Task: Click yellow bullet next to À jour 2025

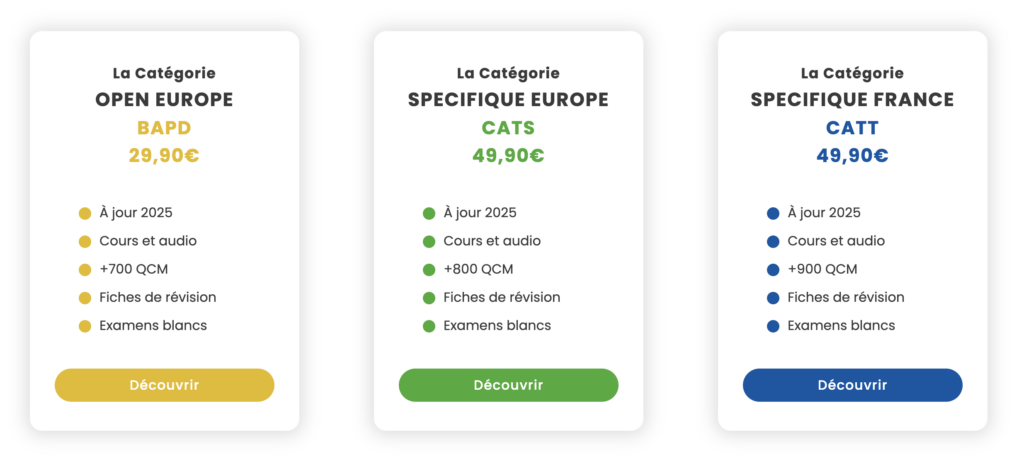Action: pyautogui.click(x=85, y=213)
